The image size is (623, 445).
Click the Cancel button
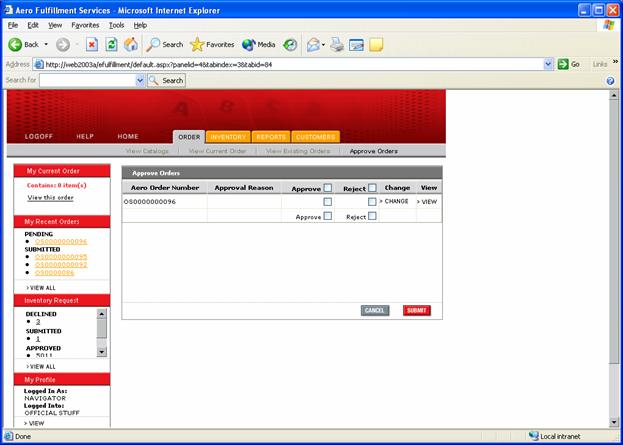375,310
